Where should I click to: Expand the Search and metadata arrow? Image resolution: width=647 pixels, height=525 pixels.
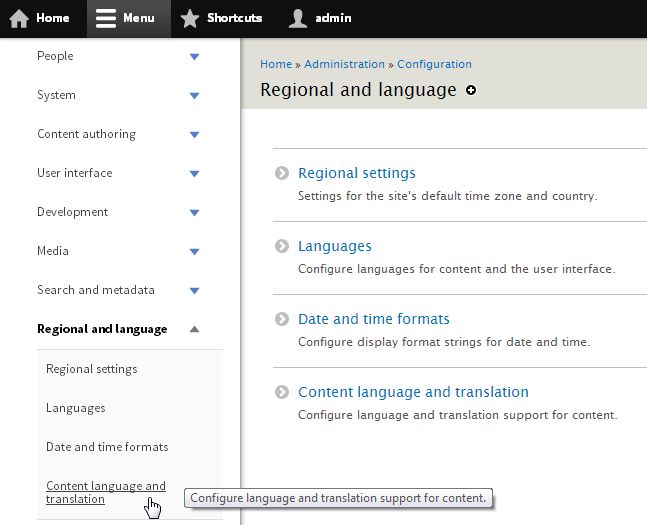point(194,291)
